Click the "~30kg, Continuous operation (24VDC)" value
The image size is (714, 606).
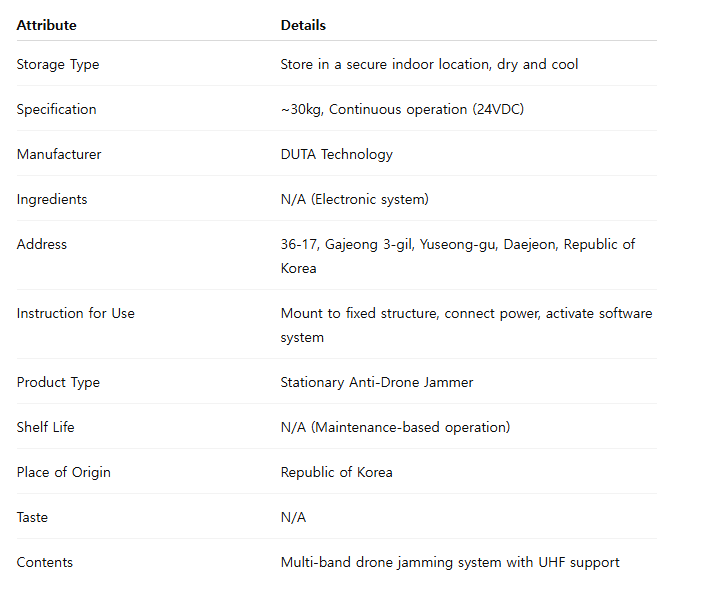[x=402, y=110]
